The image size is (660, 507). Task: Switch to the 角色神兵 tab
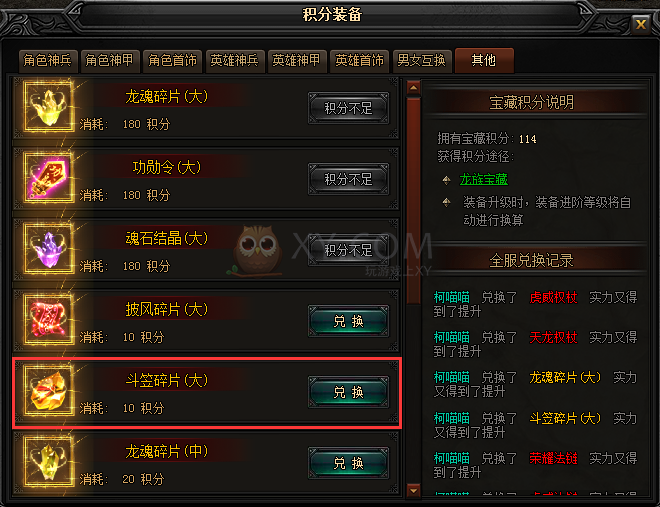click(47, 61)
